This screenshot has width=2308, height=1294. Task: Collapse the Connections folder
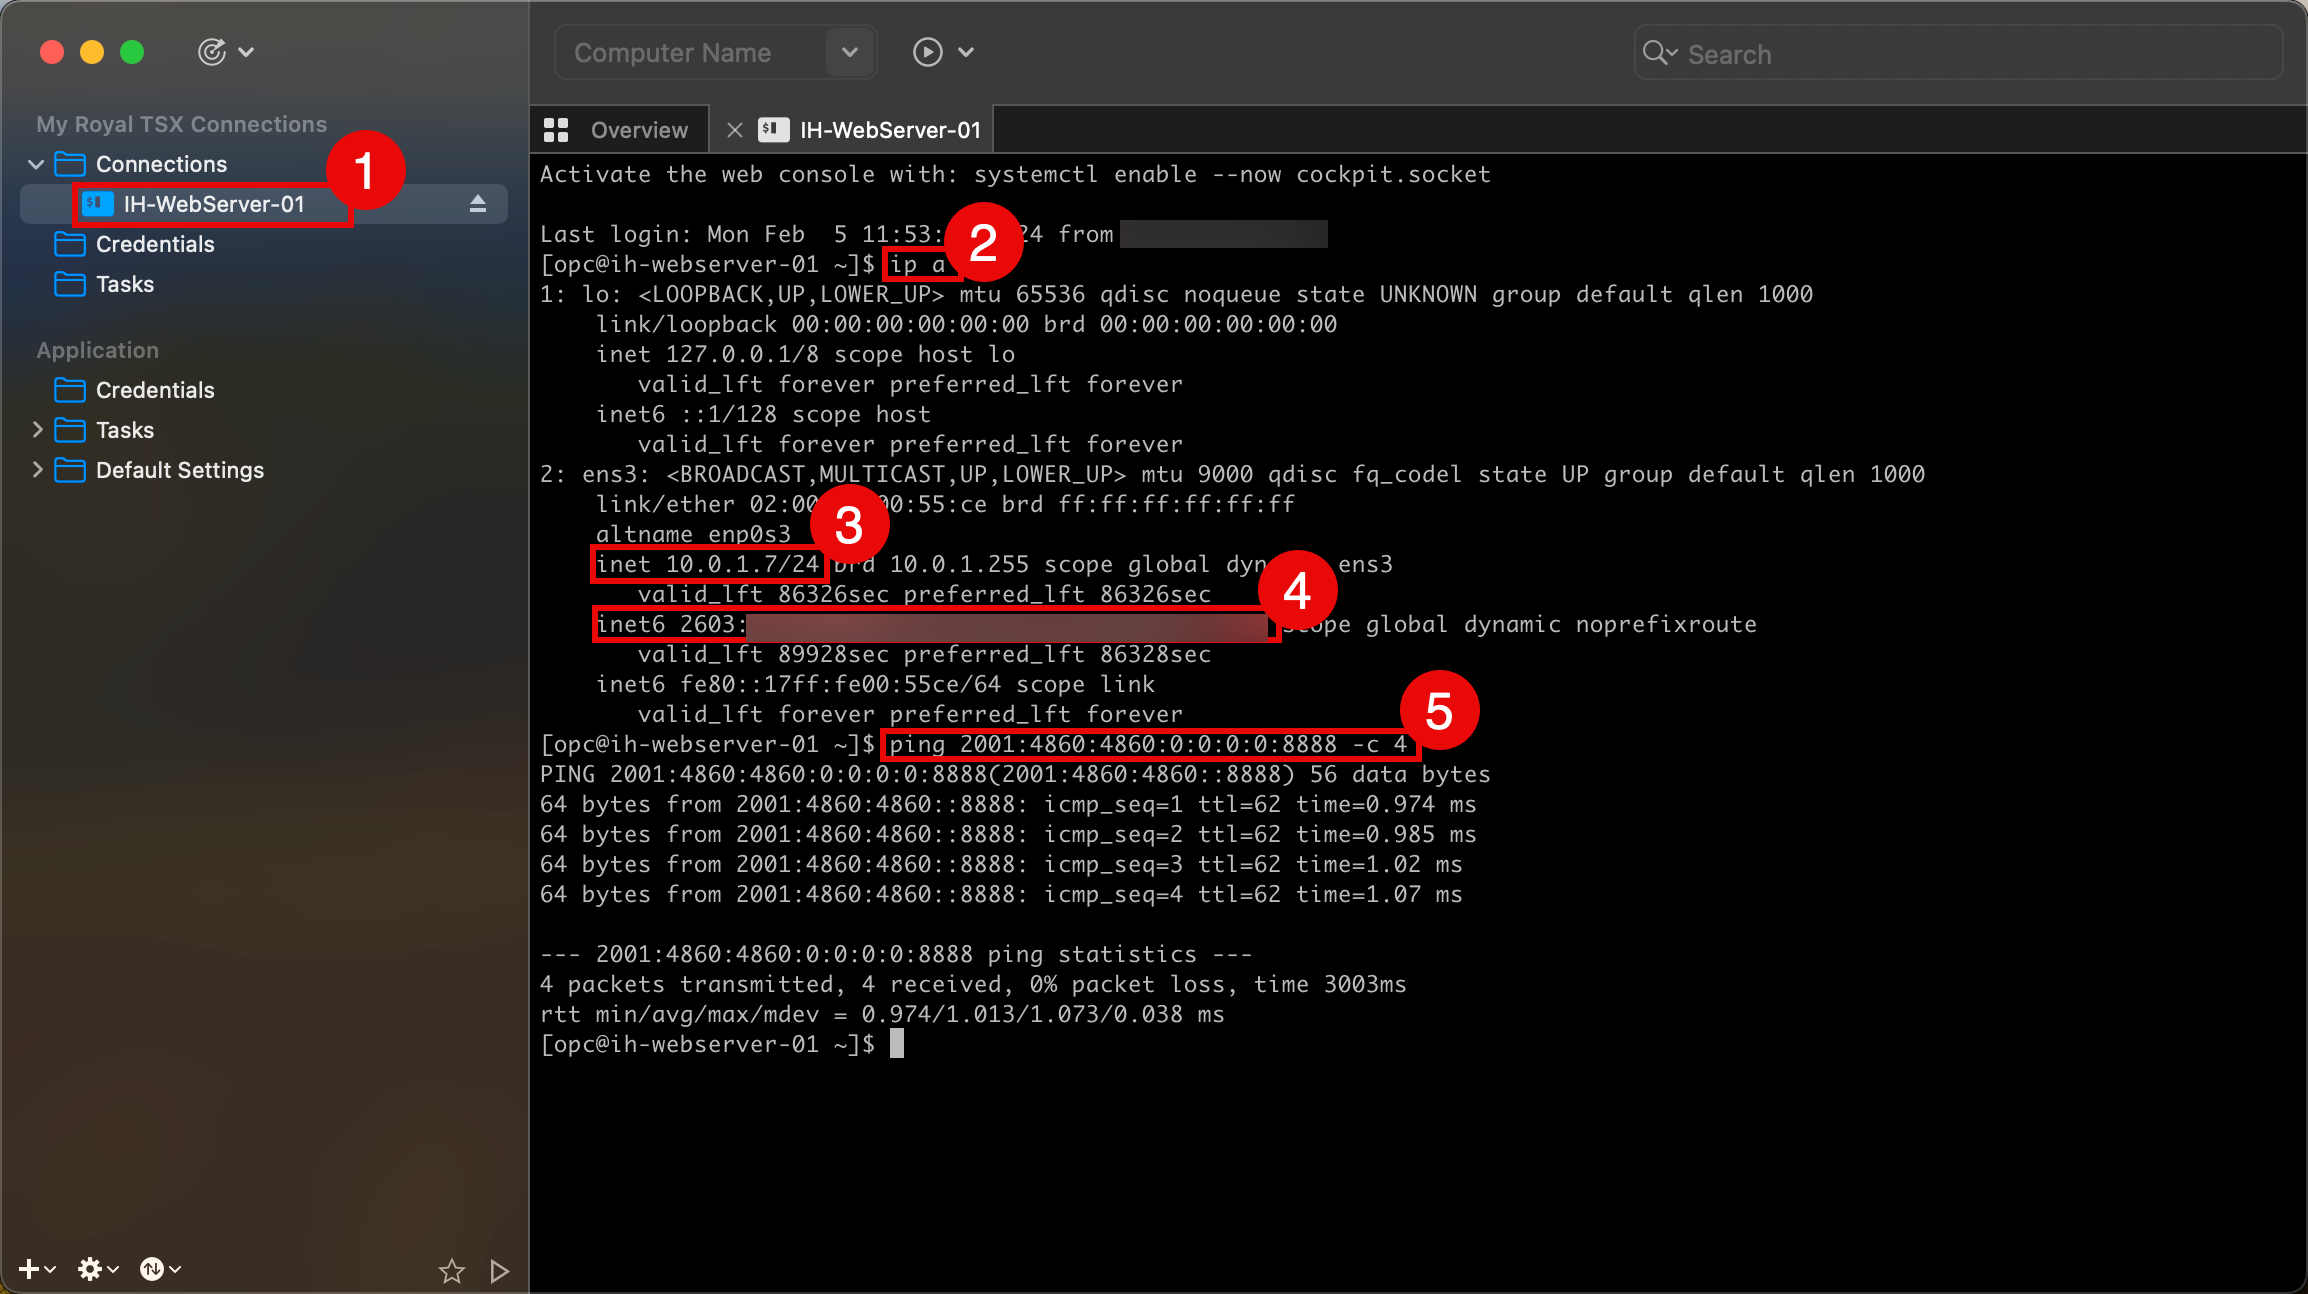point(37,164)
